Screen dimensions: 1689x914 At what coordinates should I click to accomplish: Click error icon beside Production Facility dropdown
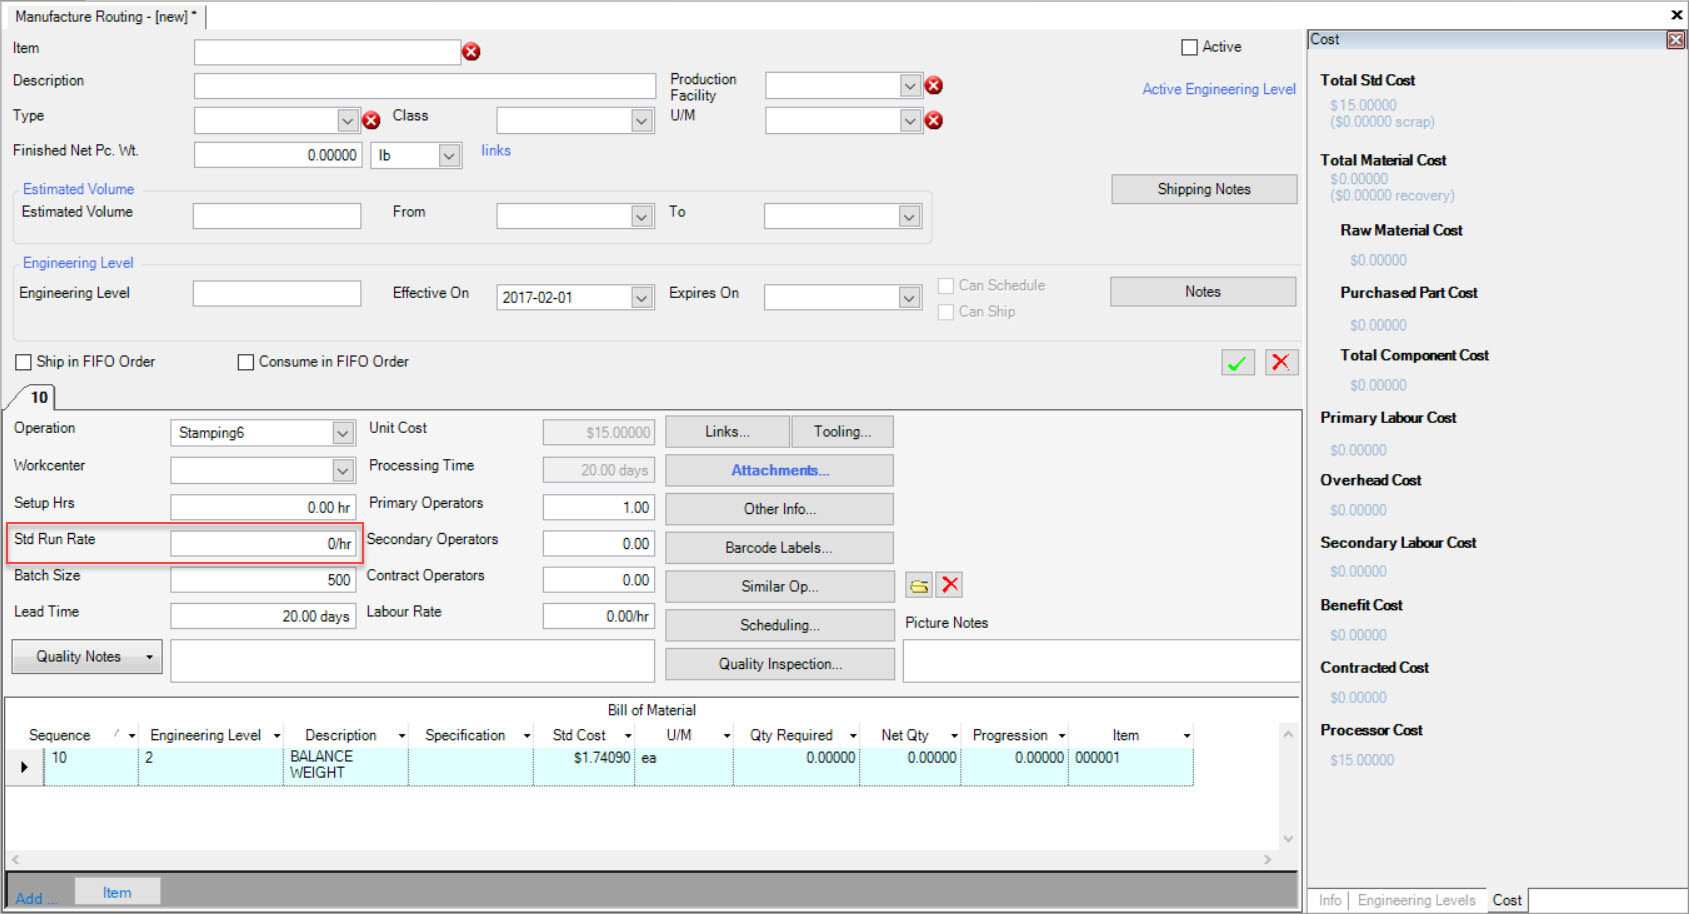934,85
